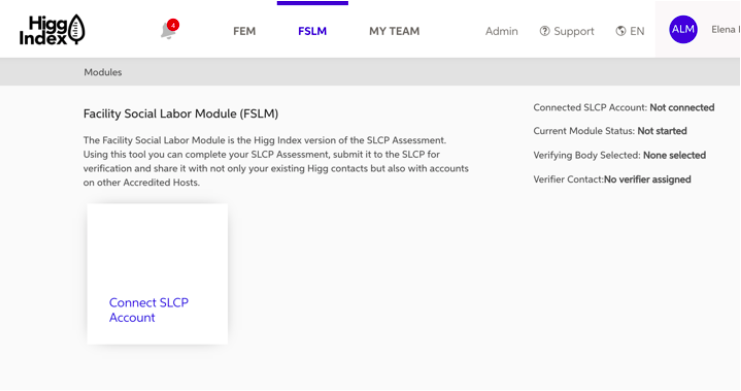Go to the MY TEAM tab
This screenshot has width=741, height=391.
coord(394,31)
